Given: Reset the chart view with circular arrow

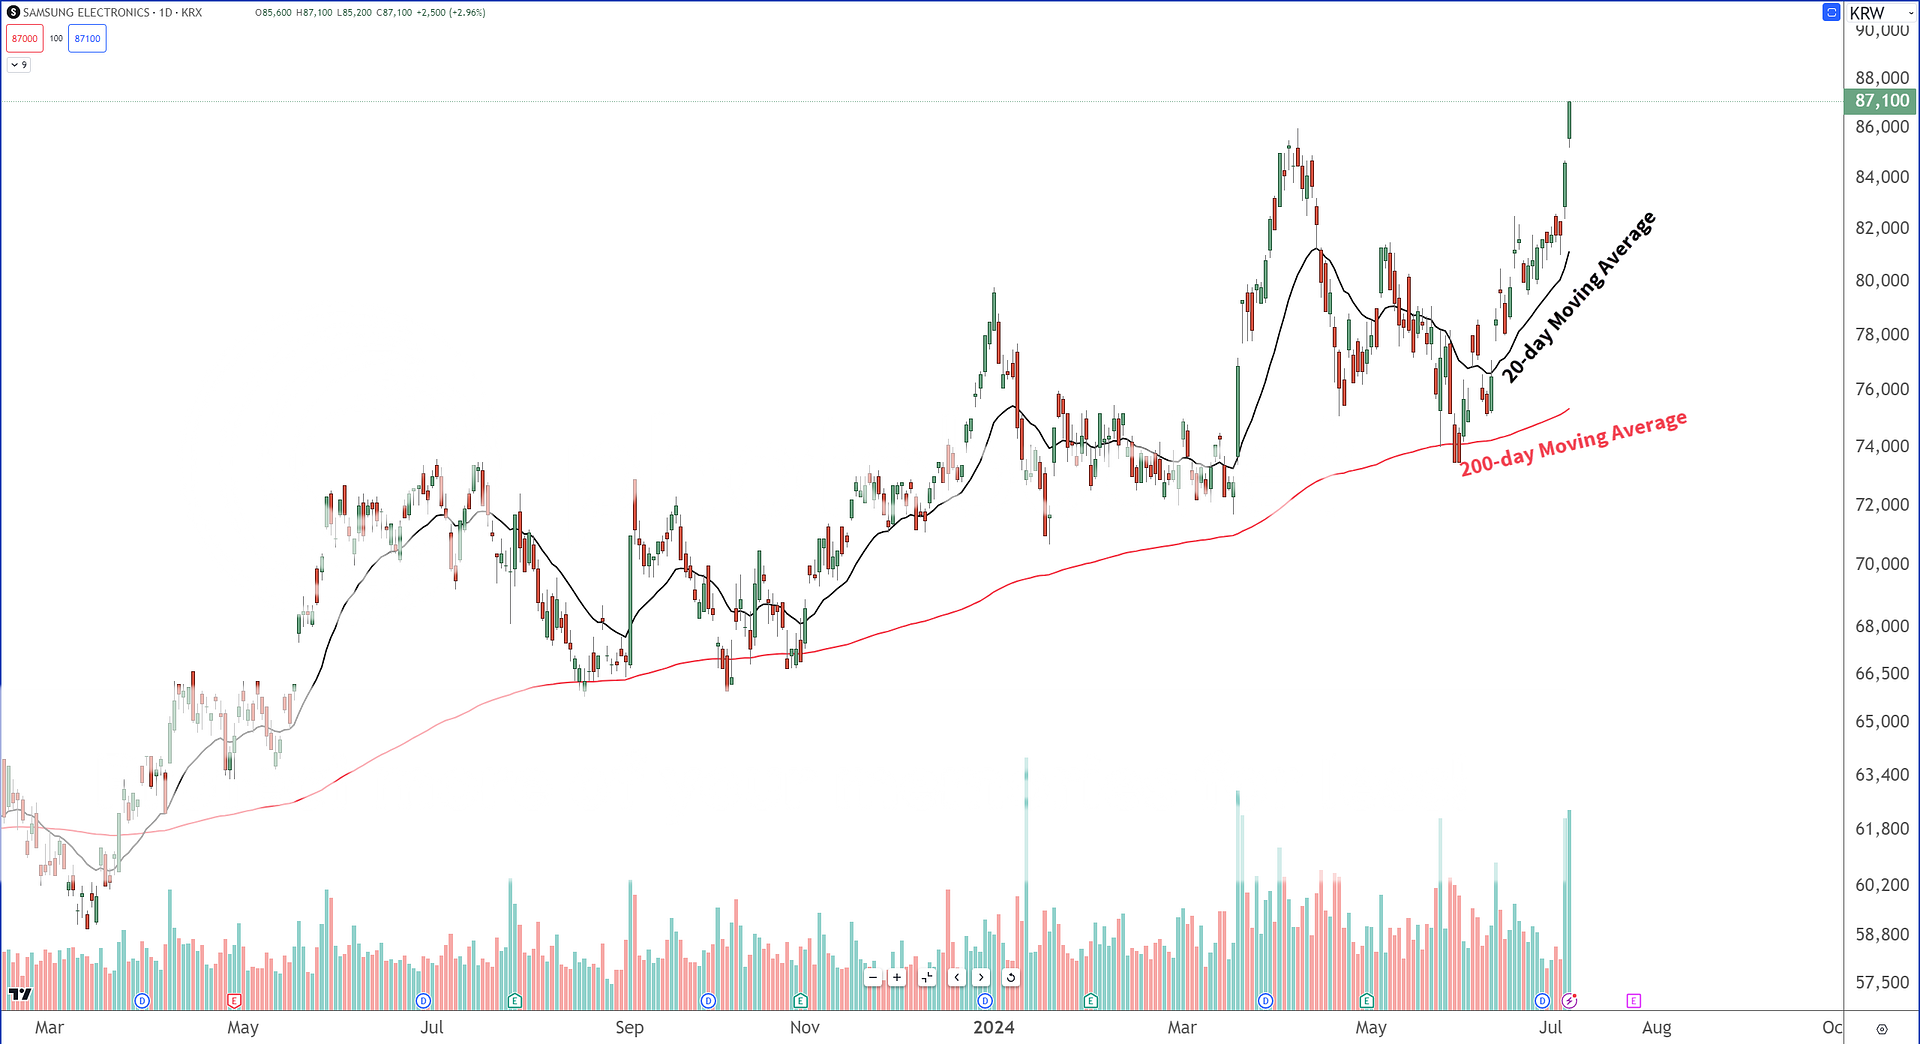Looking at the screenshot, I should (1011, 977).
